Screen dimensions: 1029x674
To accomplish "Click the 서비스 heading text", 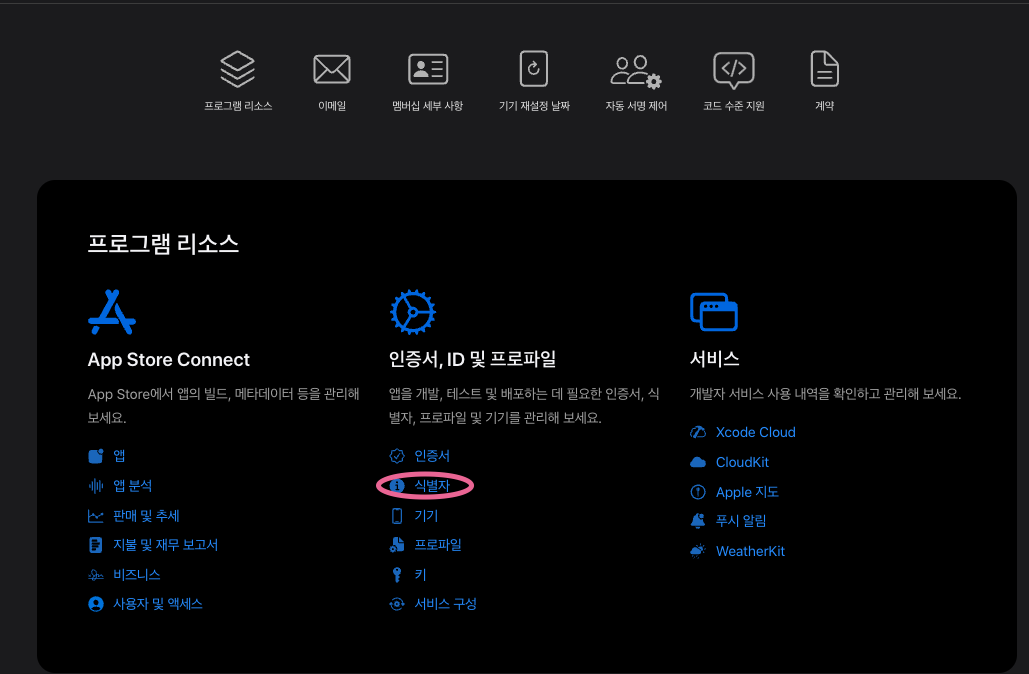I will point(715,359).
